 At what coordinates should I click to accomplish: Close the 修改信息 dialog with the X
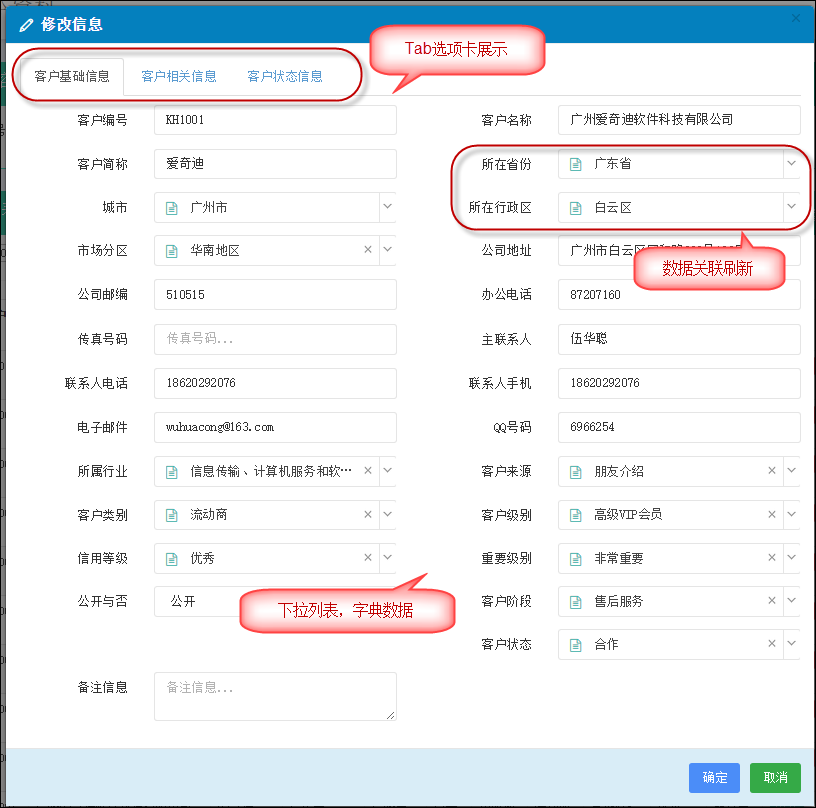[x=796, y=18]
